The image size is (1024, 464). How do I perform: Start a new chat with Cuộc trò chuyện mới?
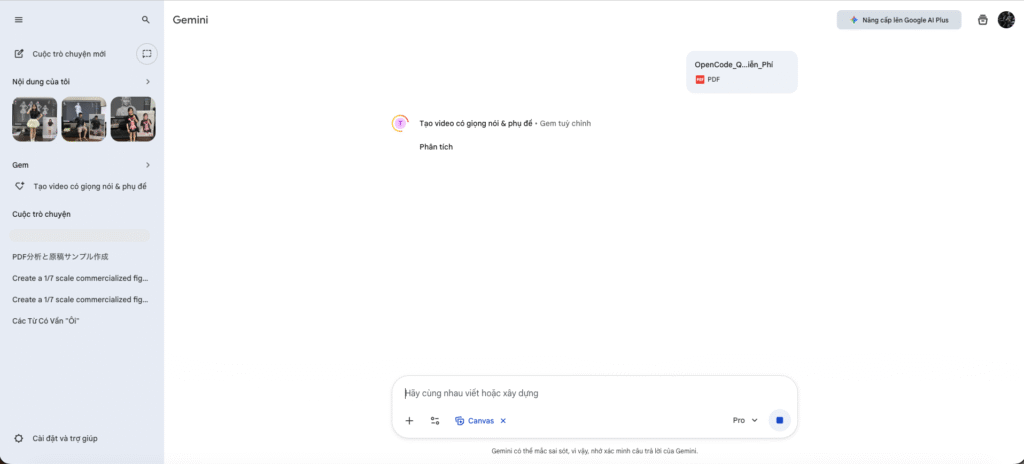point(68,54)
